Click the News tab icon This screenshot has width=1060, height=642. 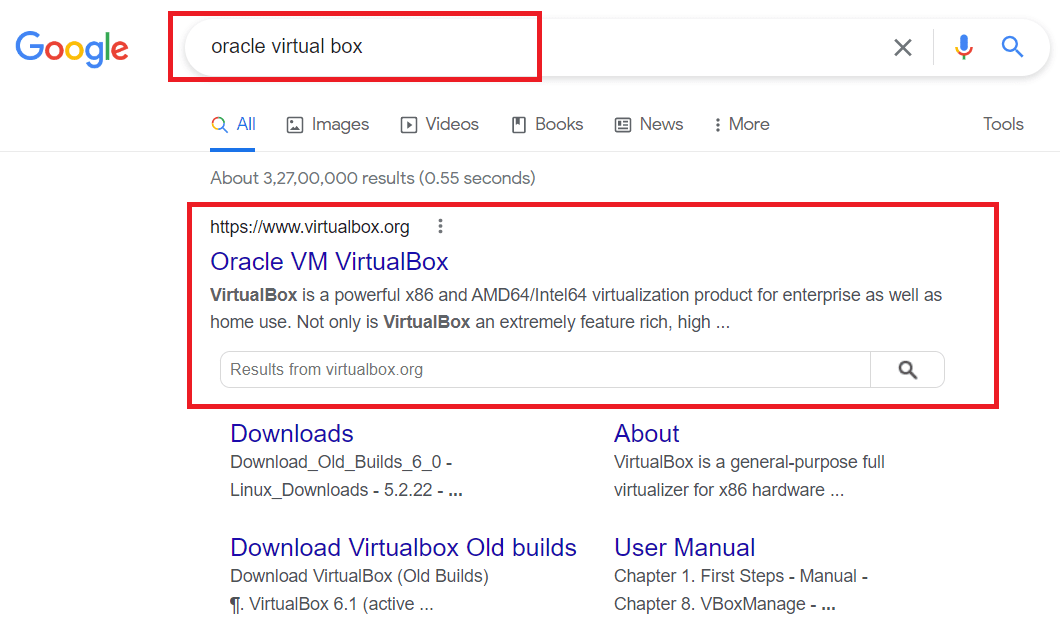[623, 125]
